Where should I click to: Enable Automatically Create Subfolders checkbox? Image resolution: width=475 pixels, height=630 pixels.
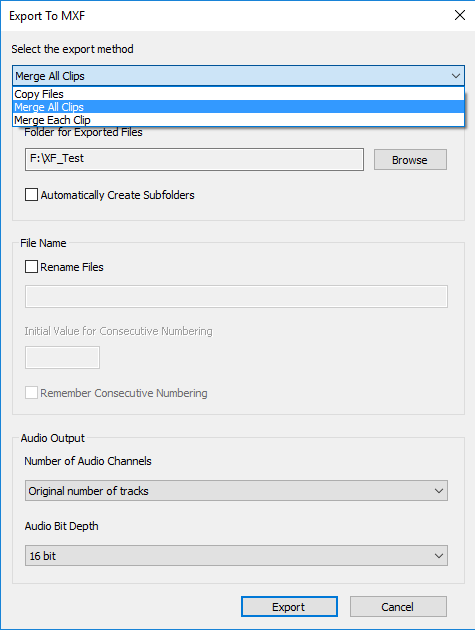coord(31,195)
